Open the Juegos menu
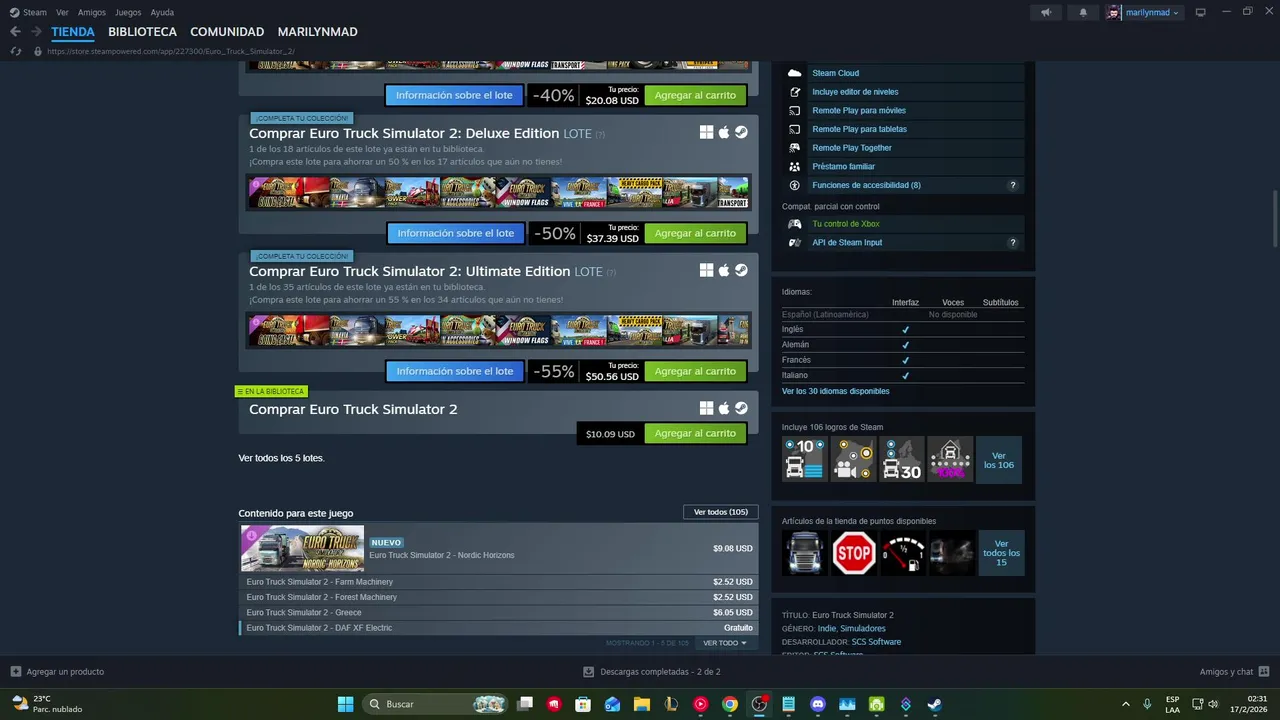This screenshot has width=1280, height=720. coord(128,12)
